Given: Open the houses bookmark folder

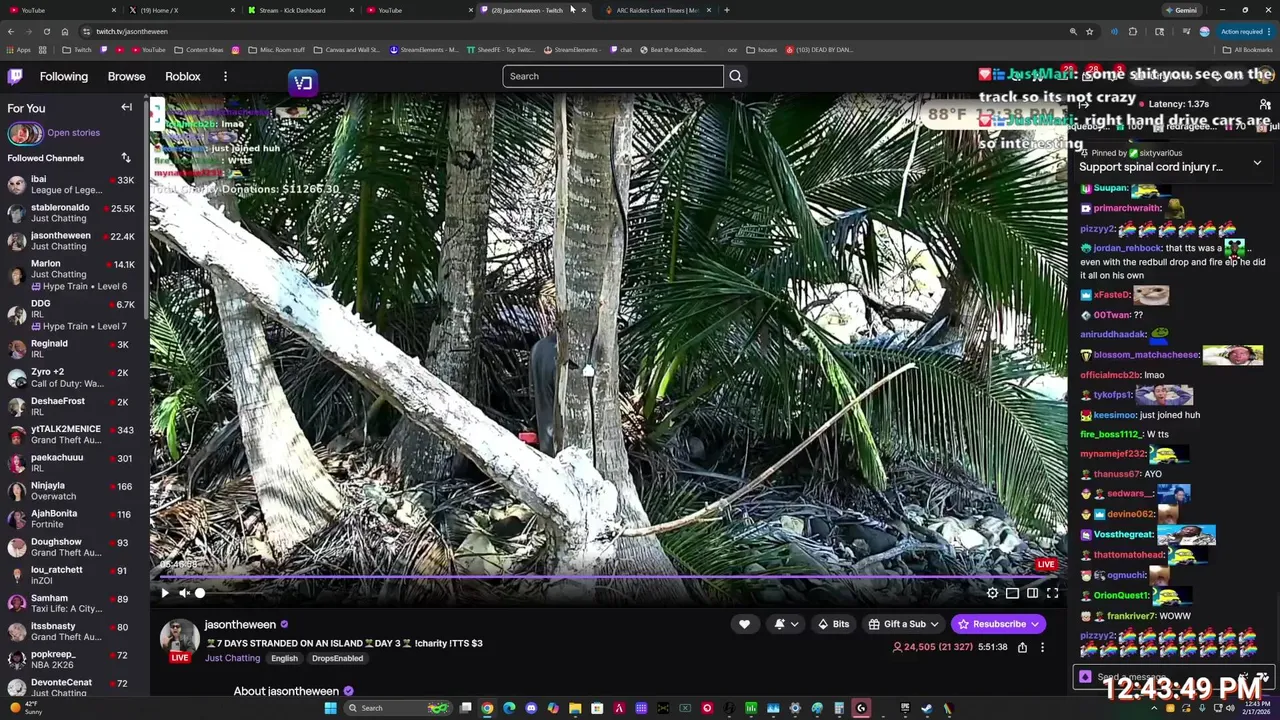Looking at the screenshot, I should [x=762, y=49].
